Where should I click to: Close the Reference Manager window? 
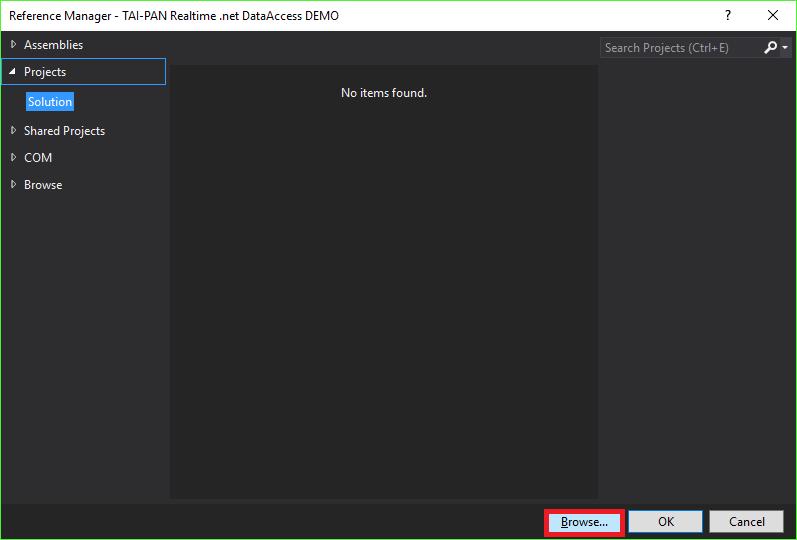click(773, 15)
